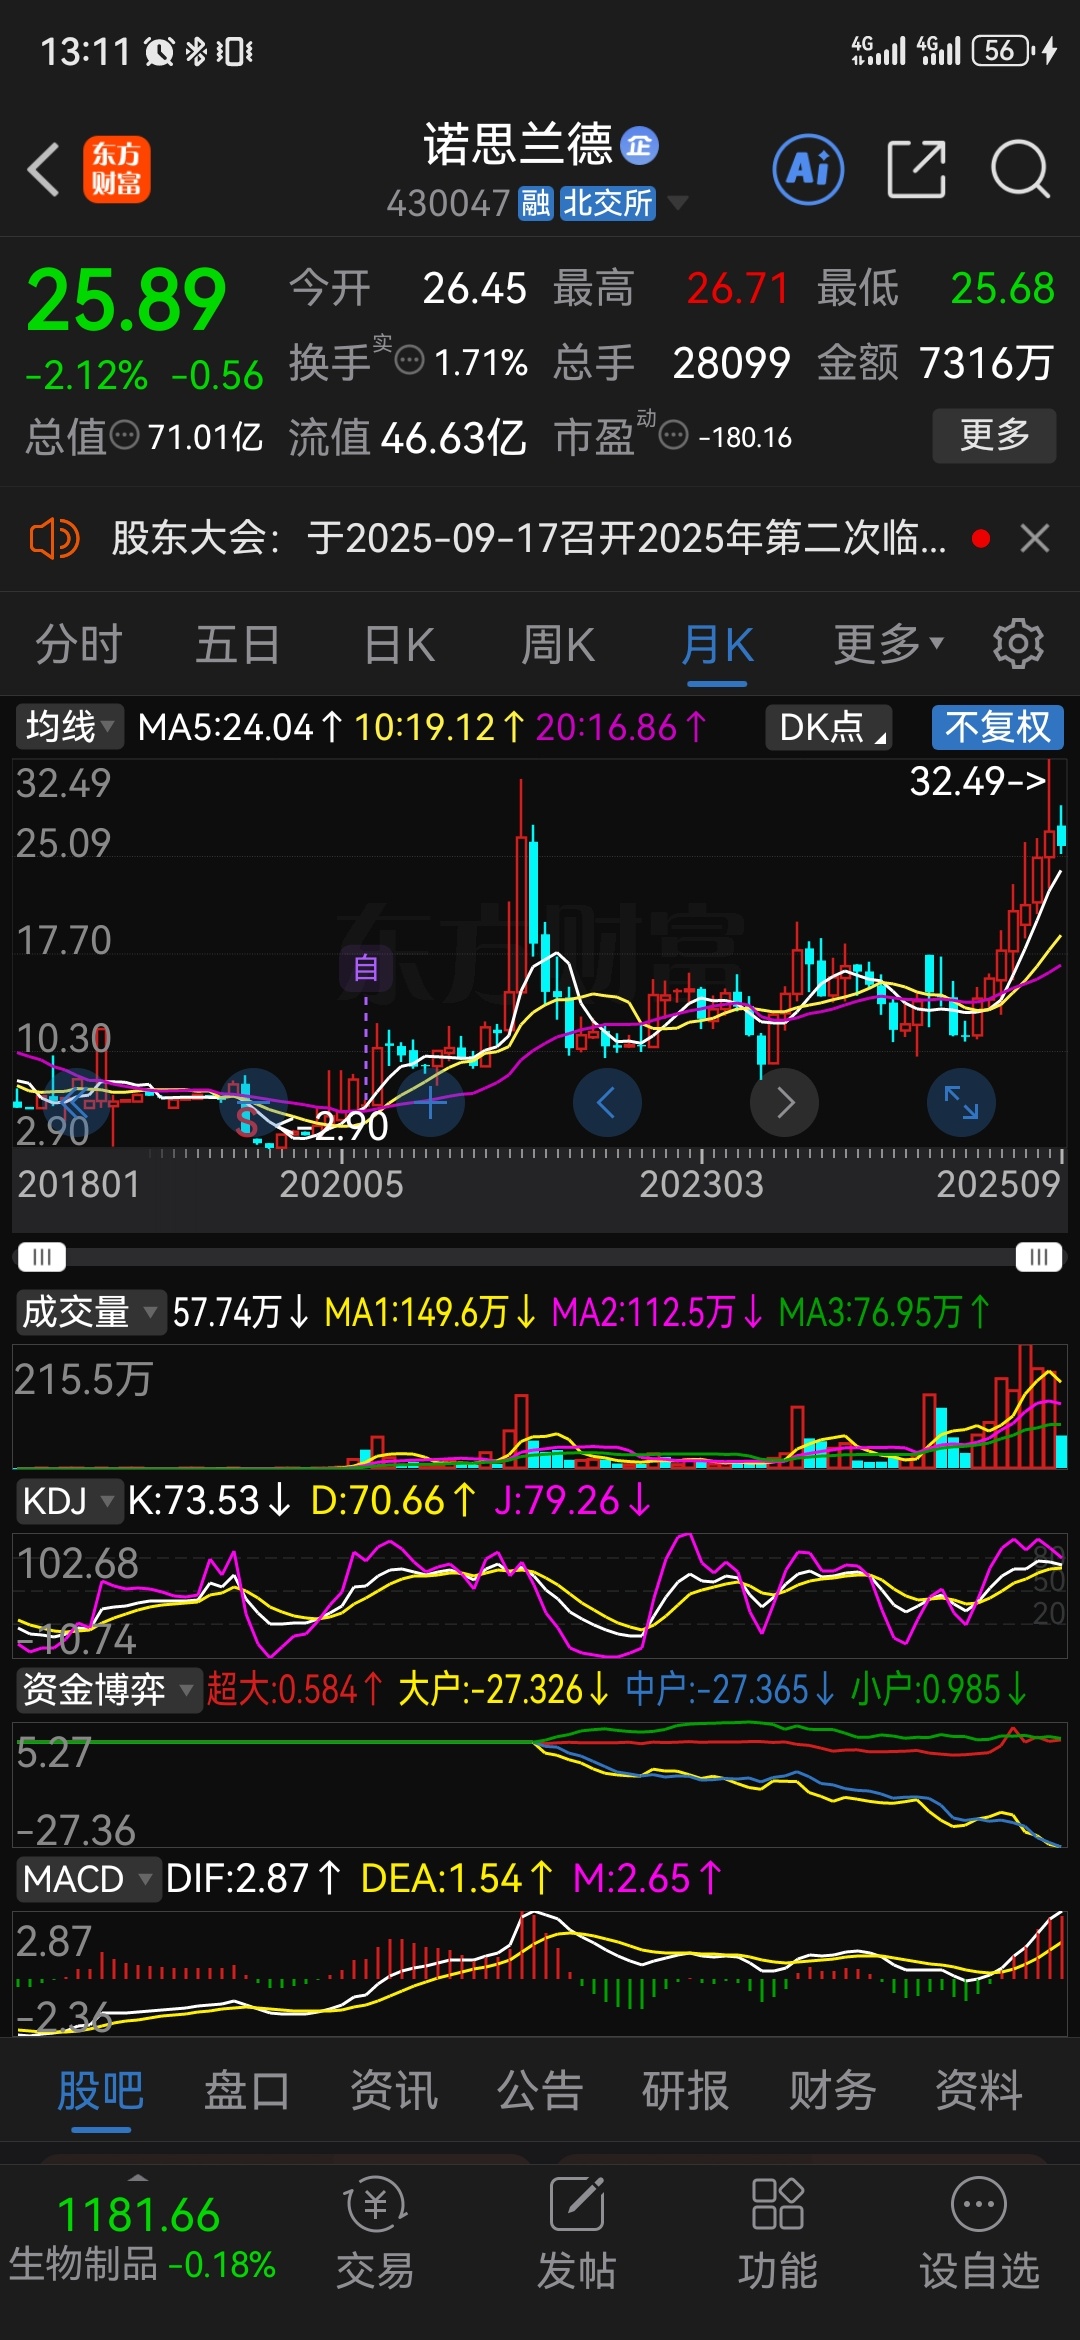Expand the 更多 chart period dropdown
This screenshot has height=2340, width=1080.
coord(889,644)
